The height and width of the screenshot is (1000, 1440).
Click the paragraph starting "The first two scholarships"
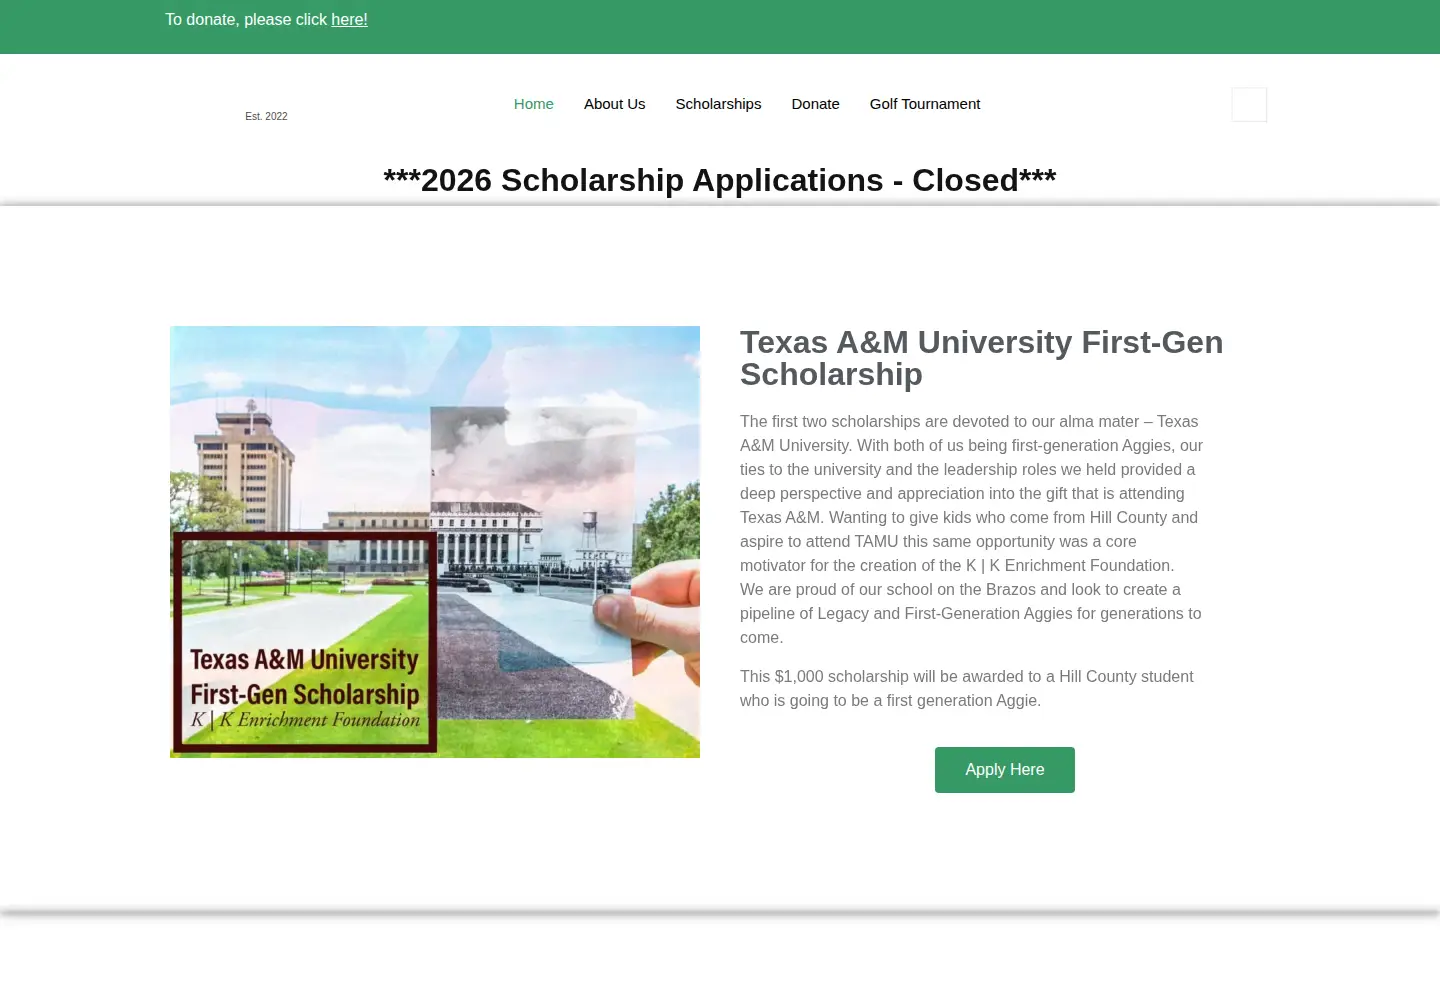click(x=972, y=530)
